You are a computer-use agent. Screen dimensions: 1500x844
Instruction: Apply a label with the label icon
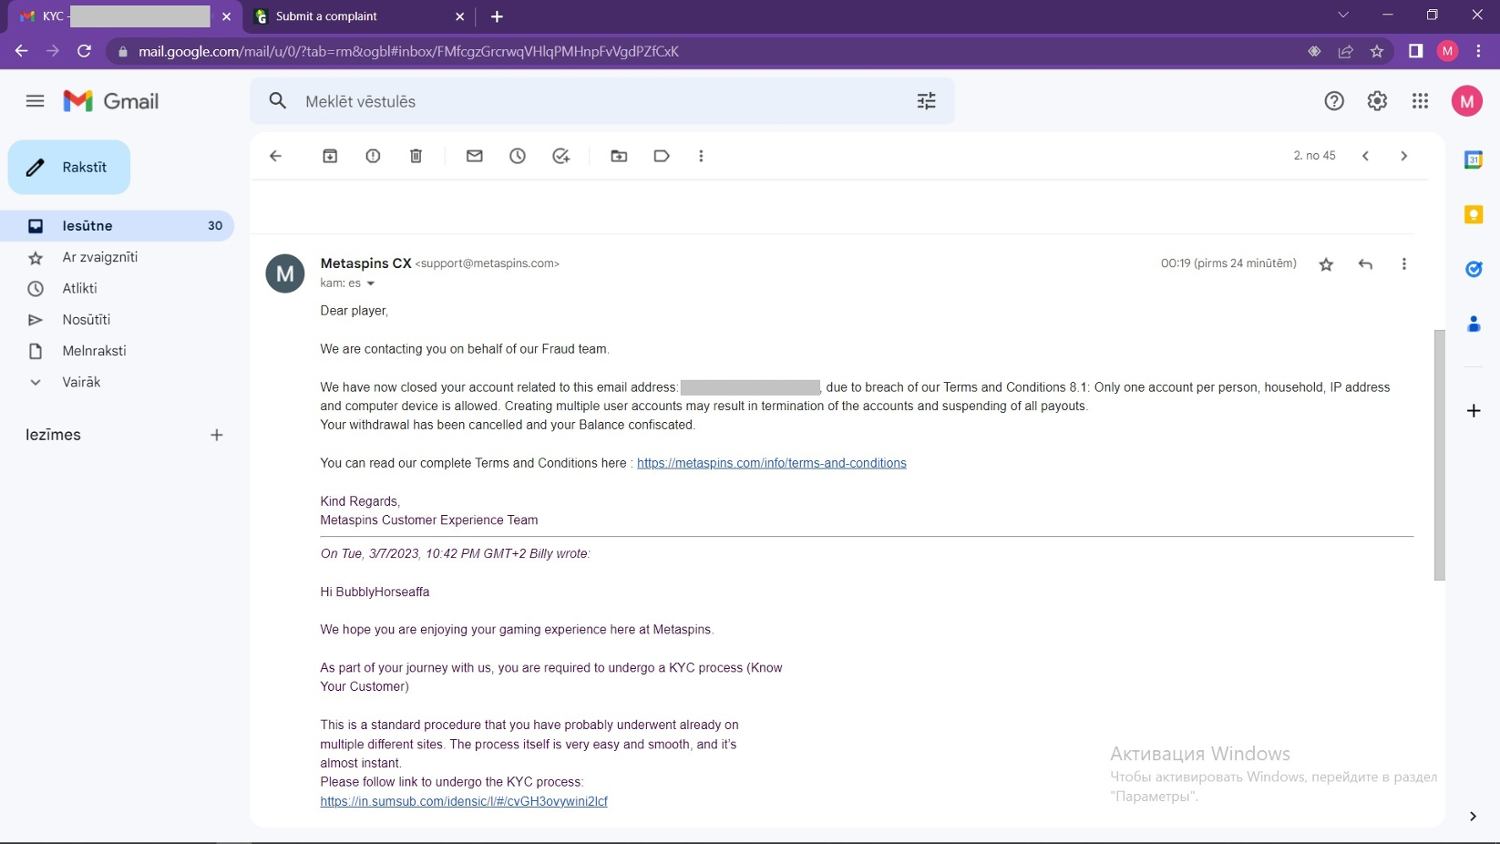point(662,156)
